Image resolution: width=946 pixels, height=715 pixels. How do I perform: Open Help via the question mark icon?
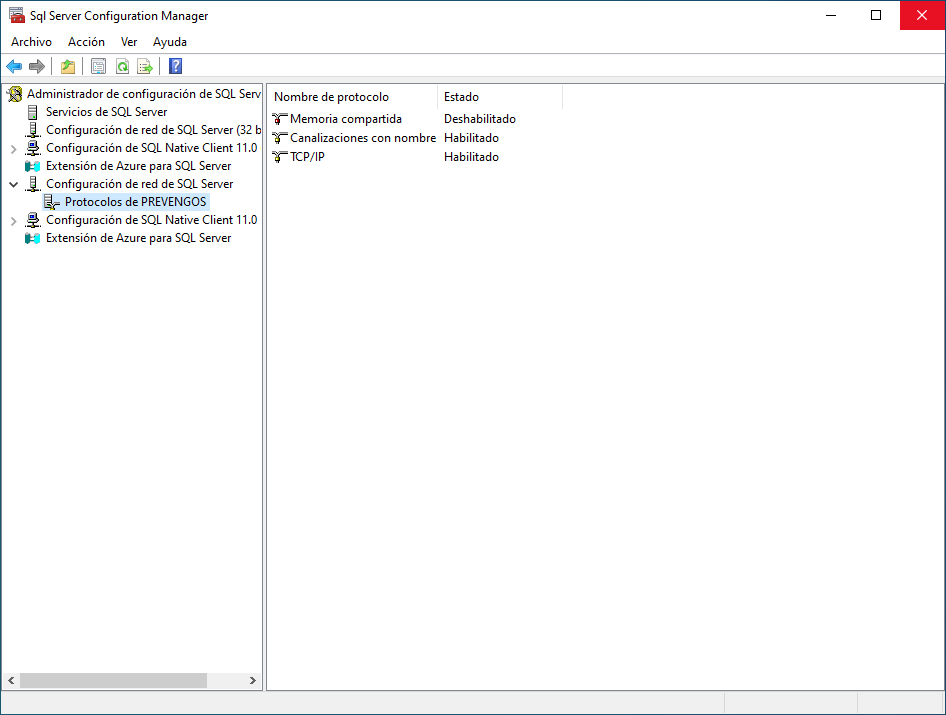pos(176,67)
